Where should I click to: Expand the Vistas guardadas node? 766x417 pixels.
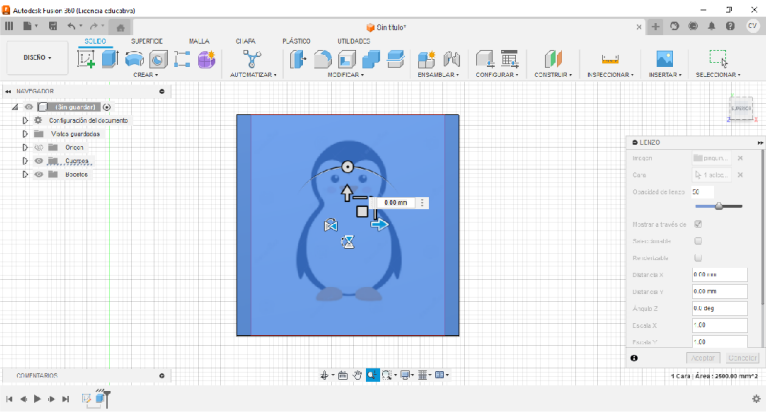click(25, 134)
